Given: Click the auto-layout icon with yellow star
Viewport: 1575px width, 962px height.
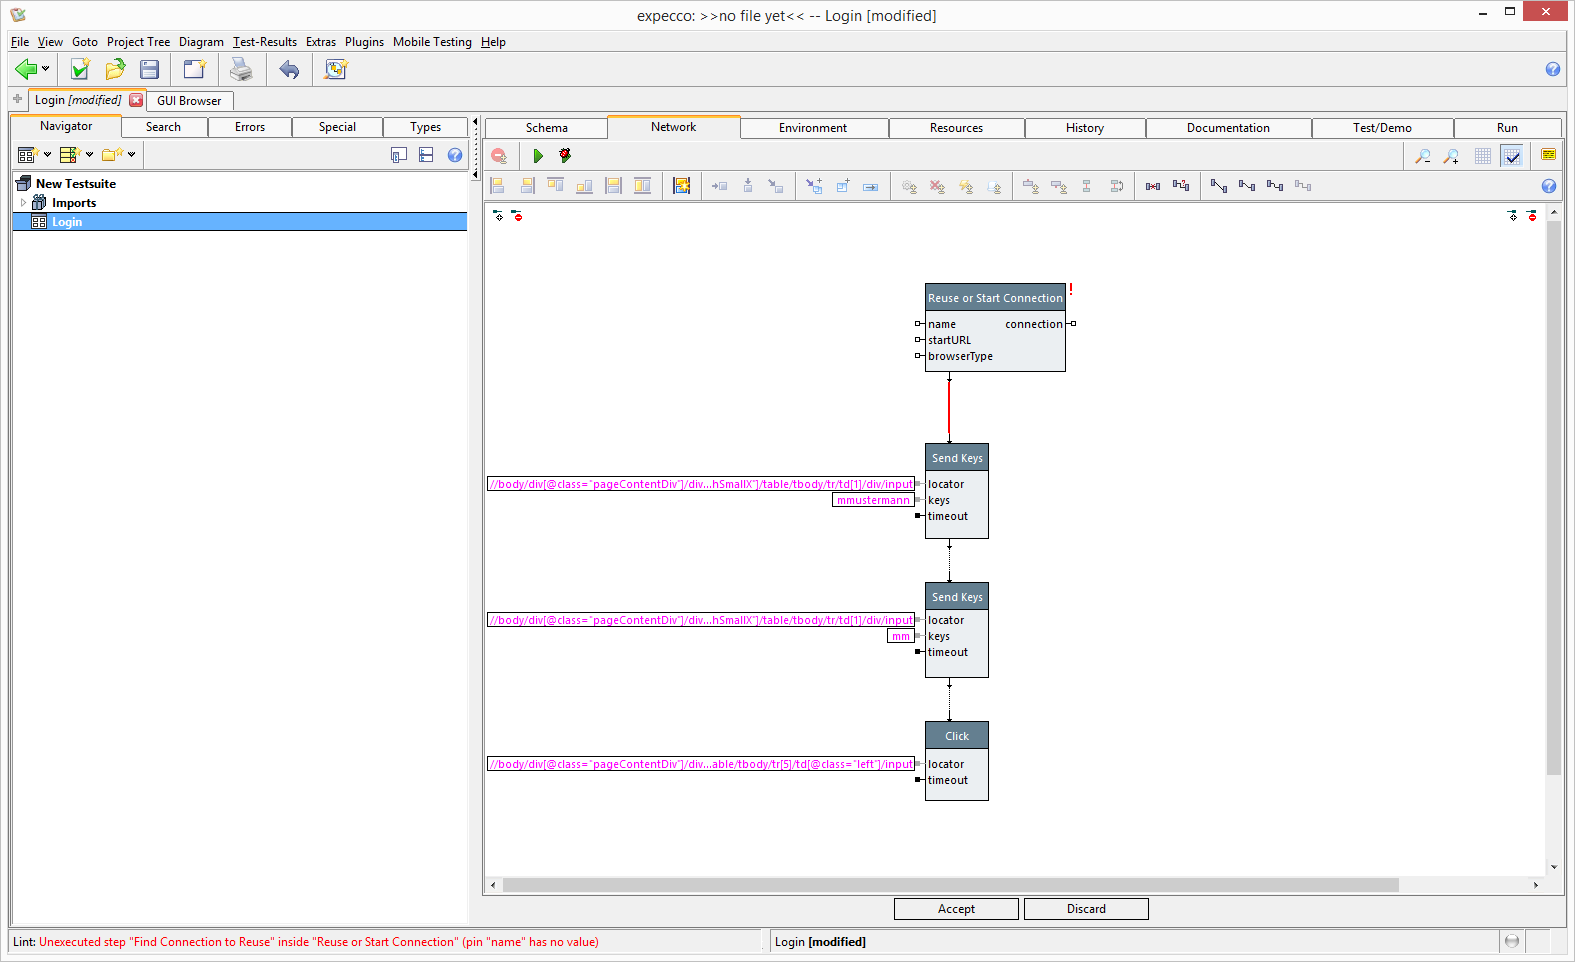Looking at the screenshot, I should click(x=681, y=186).
